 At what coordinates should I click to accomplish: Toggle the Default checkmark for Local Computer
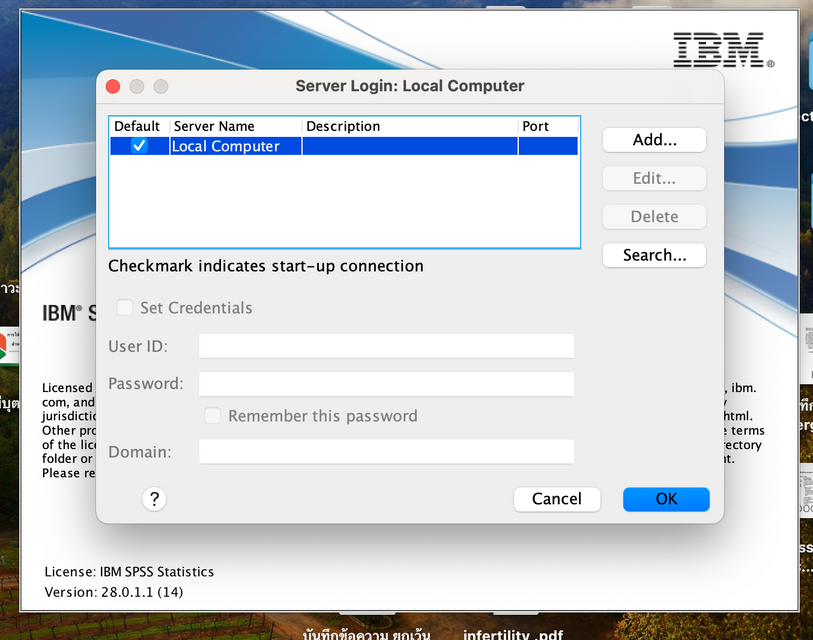[x=139, y=146]
